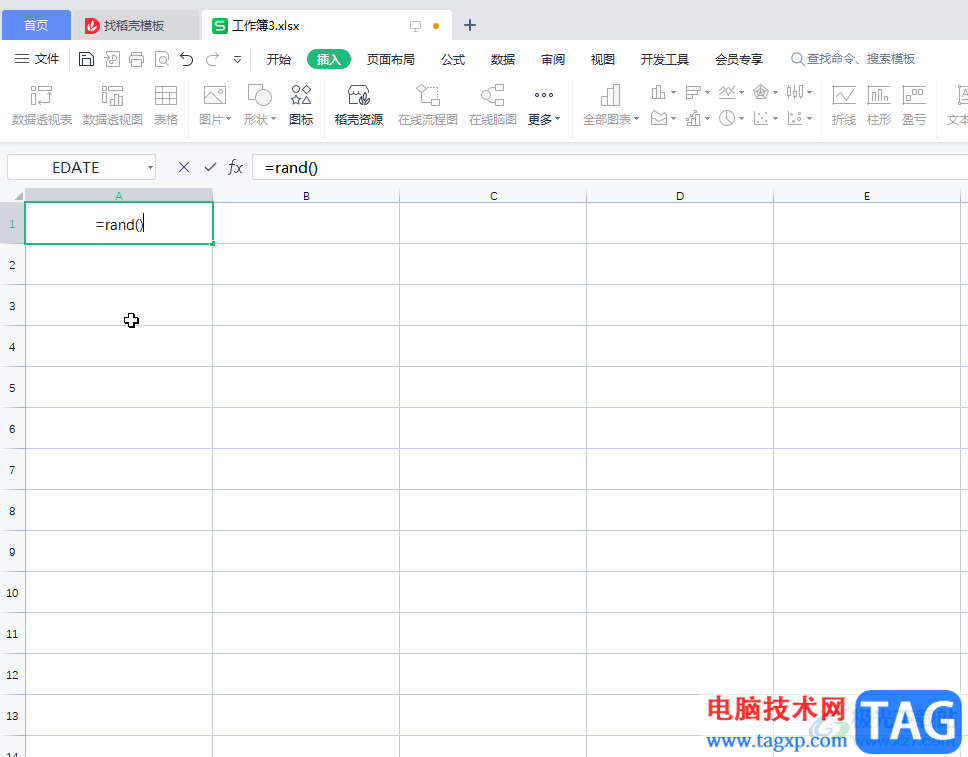The width and height of the screenshot is (968, 757).
Task: Switch to the 页面布局 tab
Action: [390, 59]
